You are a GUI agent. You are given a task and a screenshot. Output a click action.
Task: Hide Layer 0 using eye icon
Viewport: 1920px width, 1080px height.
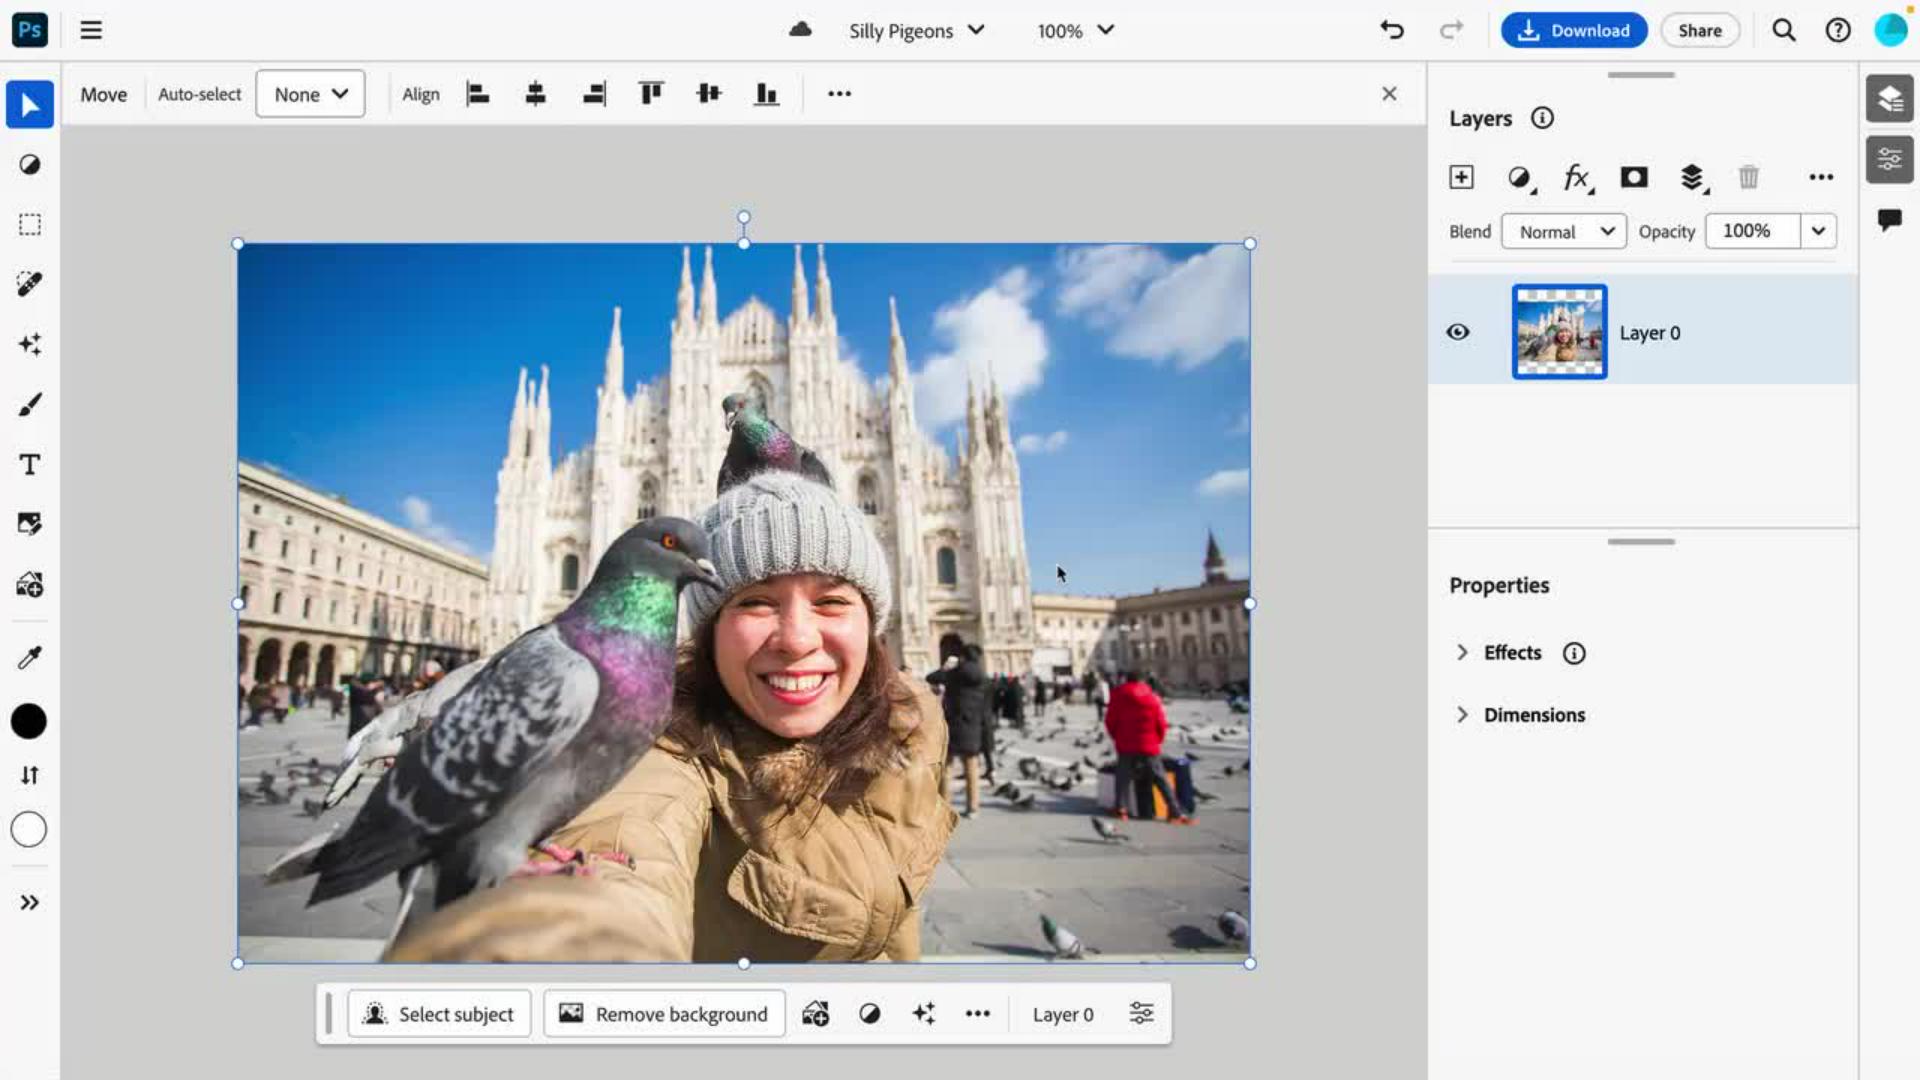click(1458, 332)
